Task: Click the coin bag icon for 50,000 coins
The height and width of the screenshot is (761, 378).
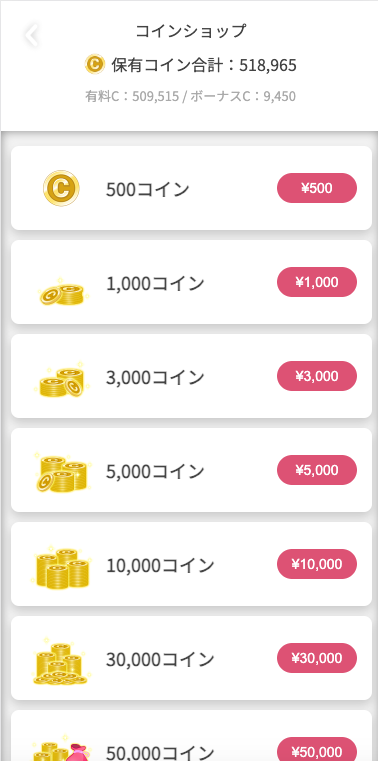Action: (x=59, y=751)
